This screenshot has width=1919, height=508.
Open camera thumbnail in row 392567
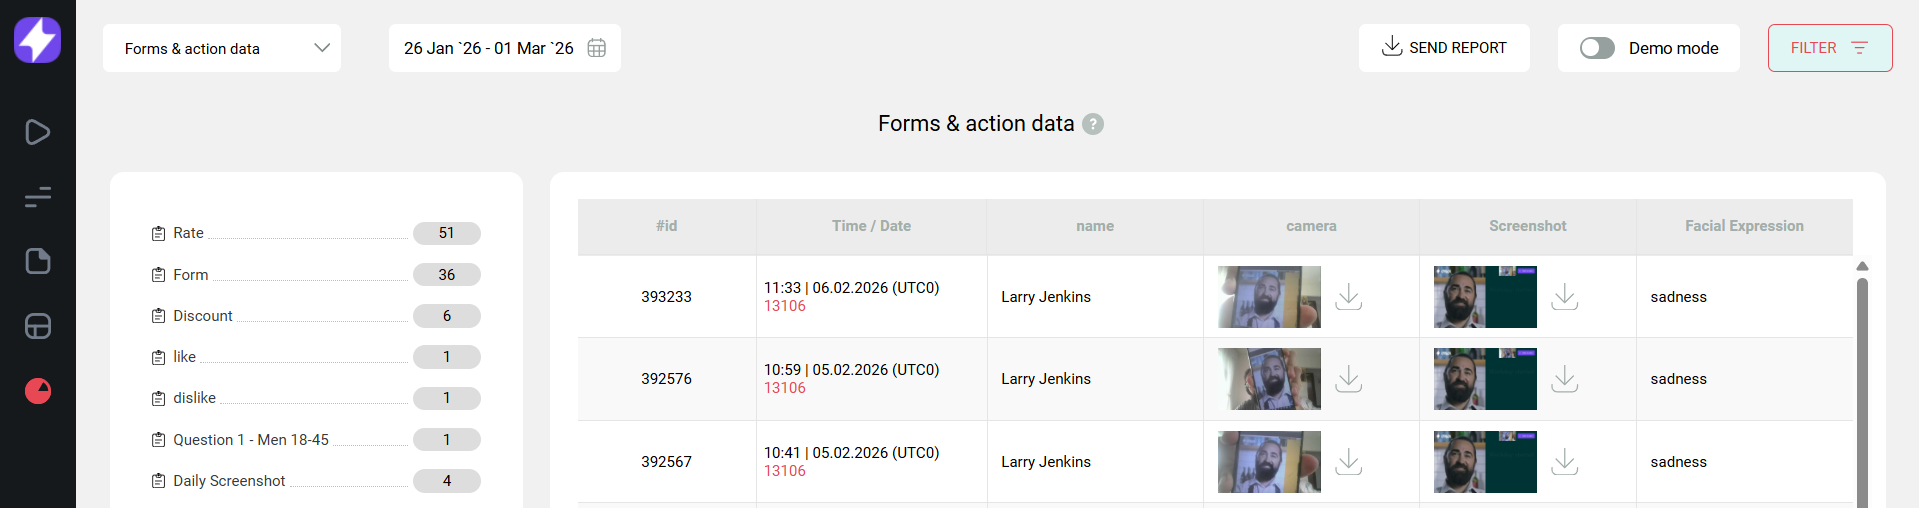point(1269,462)
